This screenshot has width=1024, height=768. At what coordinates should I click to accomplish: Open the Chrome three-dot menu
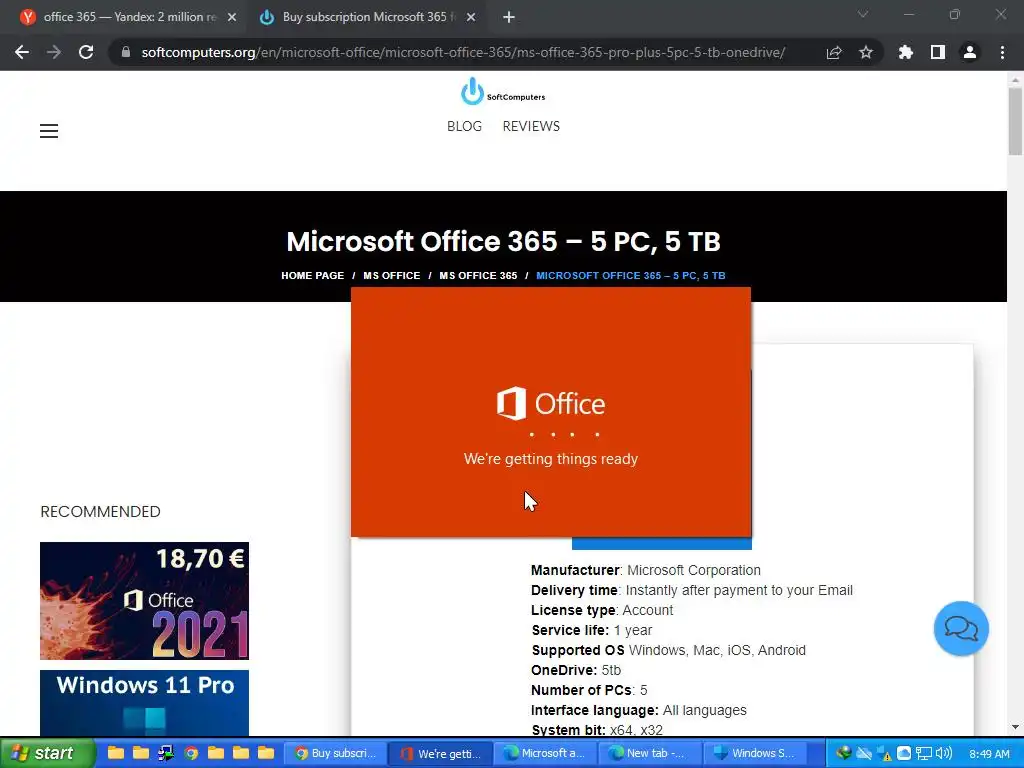coord(1002,52)
